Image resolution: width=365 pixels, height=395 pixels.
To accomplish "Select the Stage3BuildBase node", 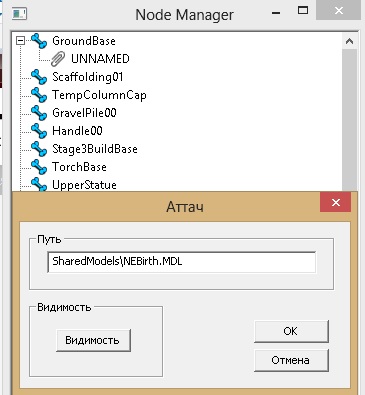I will point(95,149).
